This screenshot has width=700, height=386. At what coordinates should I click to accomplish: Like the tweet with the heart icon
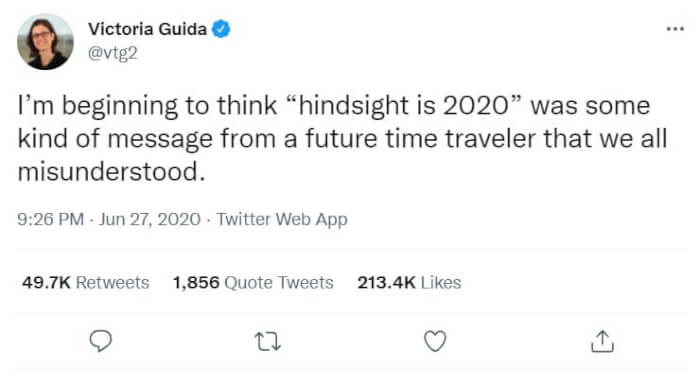[435, 341]
